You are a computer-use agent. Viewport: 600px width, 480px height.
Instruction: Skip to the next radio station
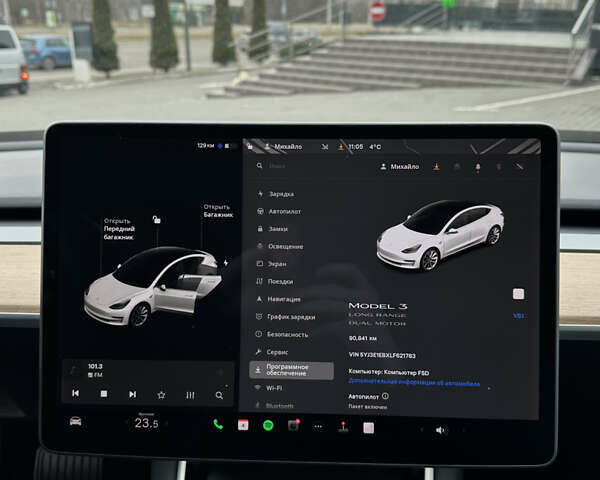(132, 394)
